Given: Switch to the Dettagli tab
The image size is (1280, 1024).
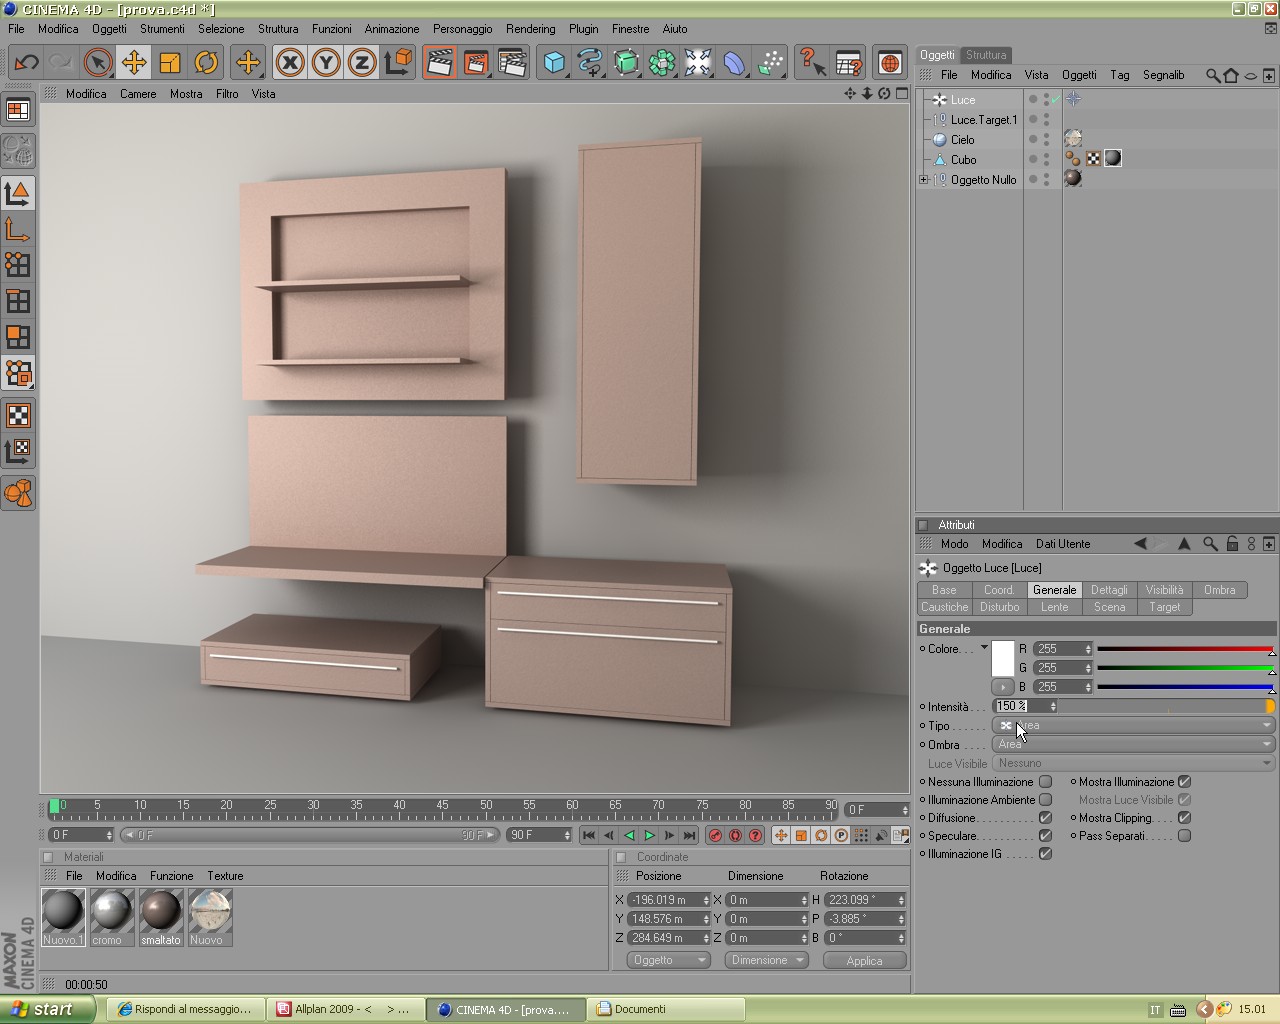Looking at the screenshot, I should [1108, 590].
